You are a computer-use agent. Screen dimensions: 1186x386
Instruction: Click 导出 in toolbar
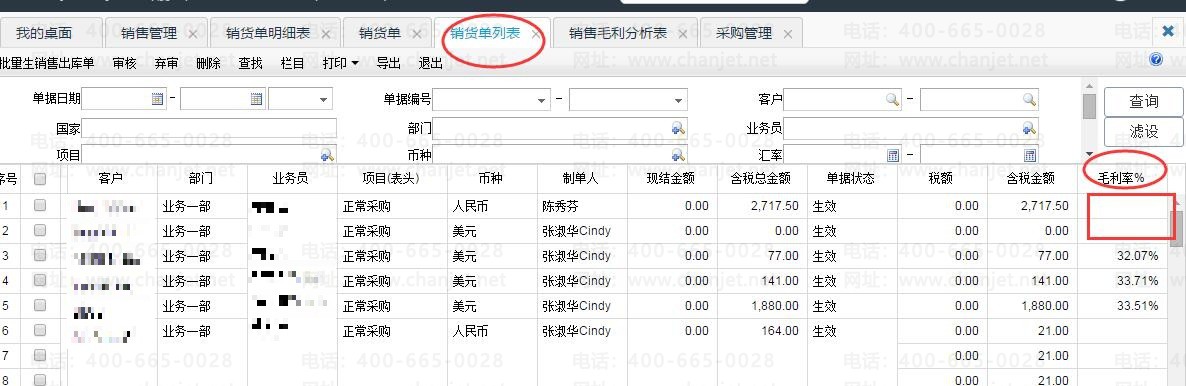tap(389, 64)
